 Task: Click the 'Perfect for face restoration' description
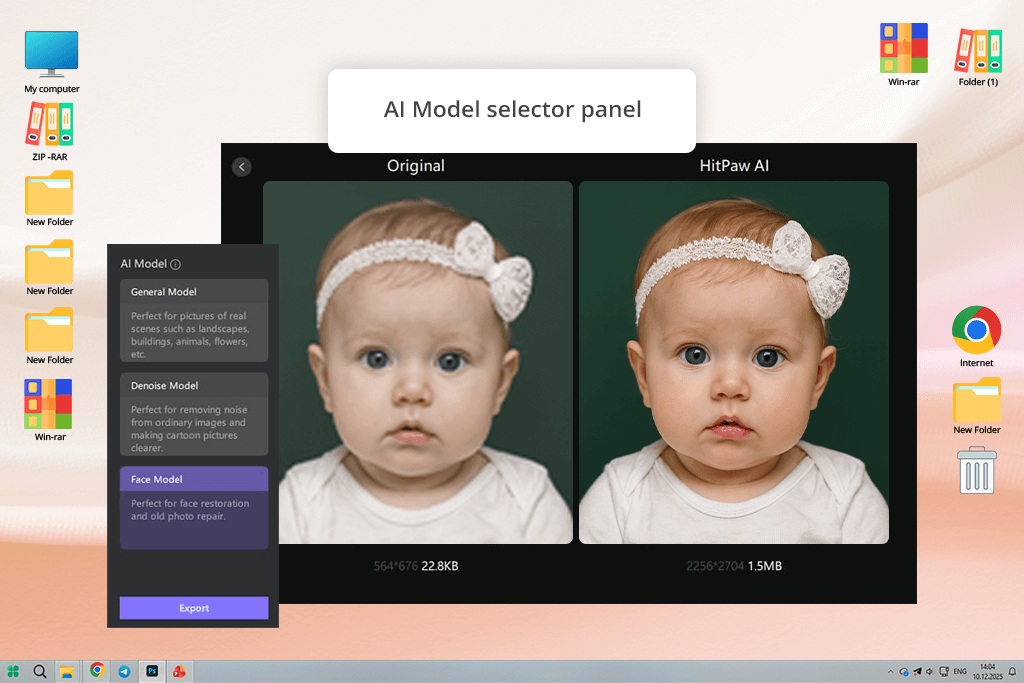[190, 510]
